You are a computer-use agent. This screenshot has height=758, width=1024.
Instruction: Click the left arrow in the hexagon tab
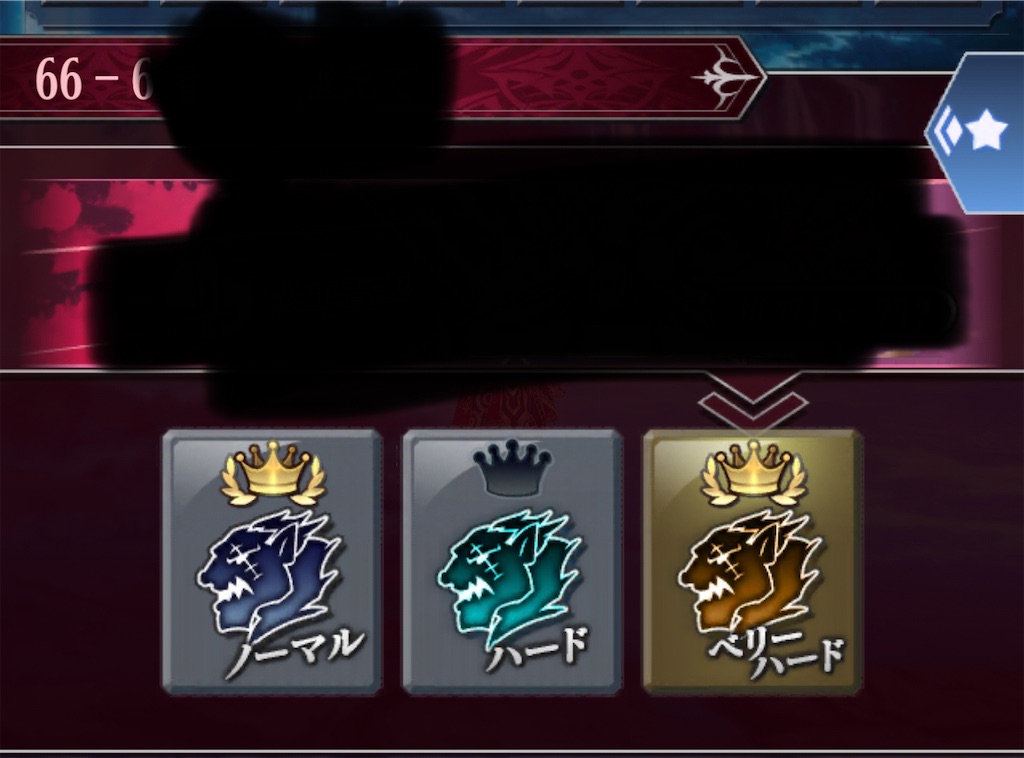coord(947,131)
